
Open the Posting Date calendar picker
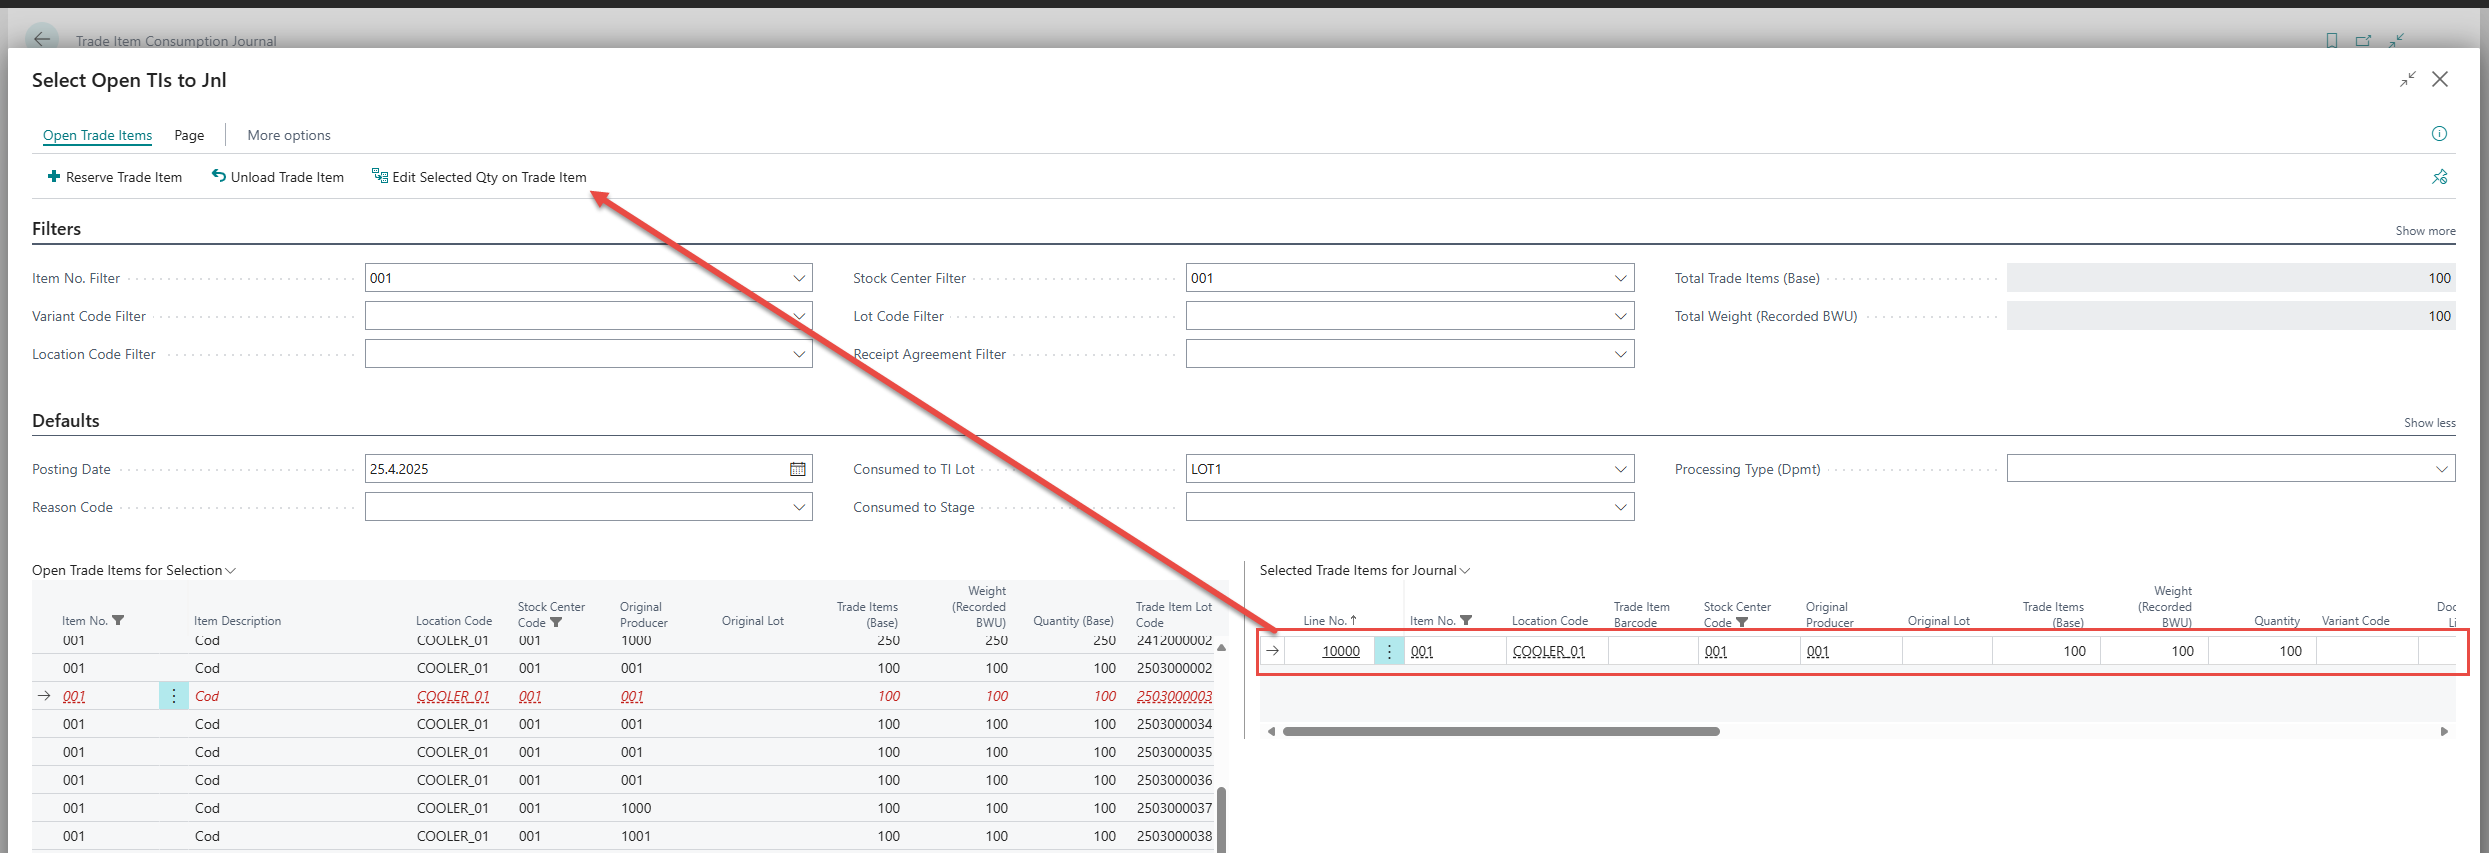tap(797, 469)
